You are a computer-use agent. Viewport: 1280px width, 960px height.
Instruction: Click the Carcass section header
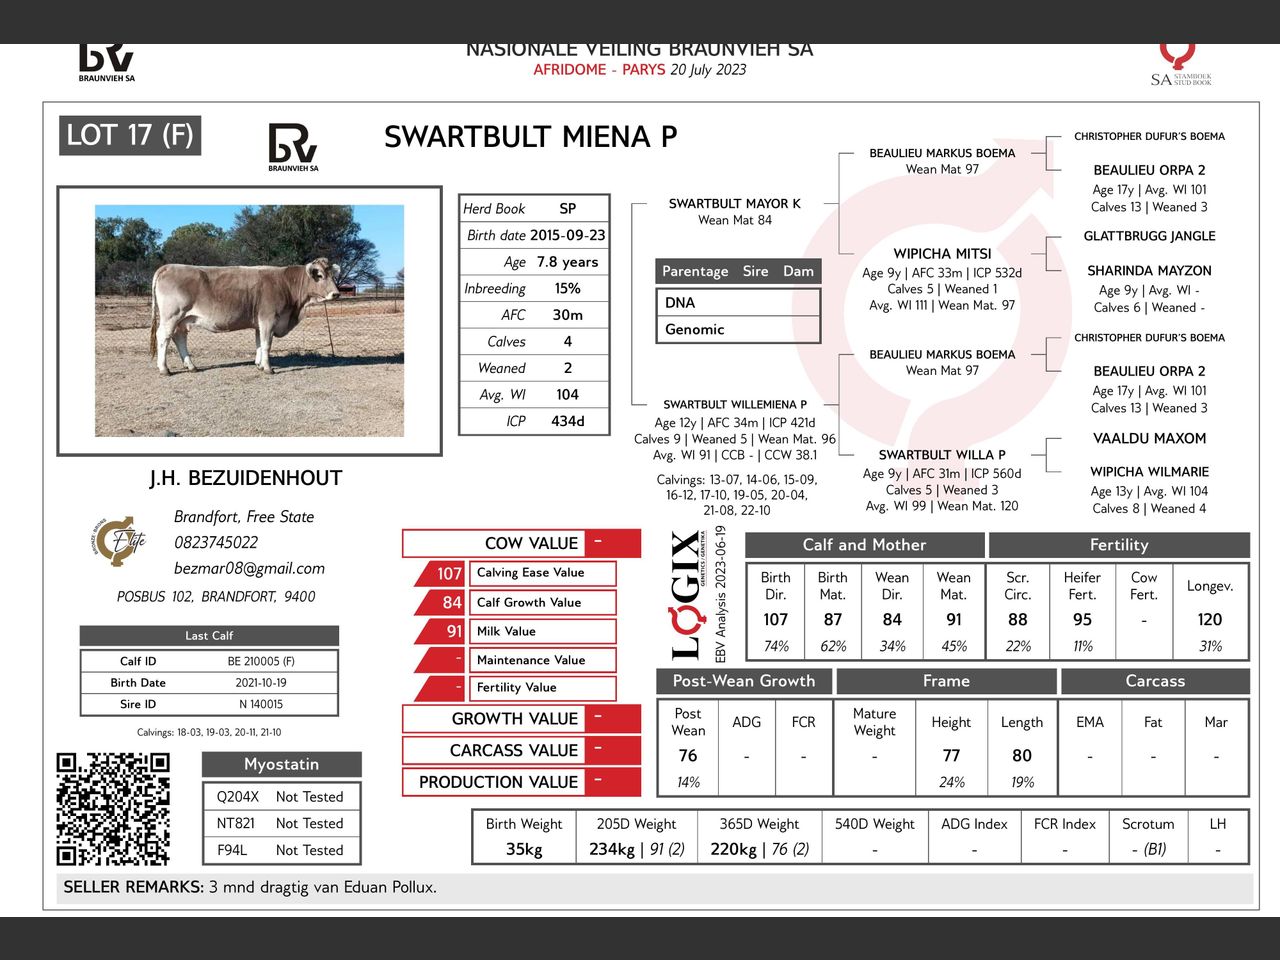(1155, 681)
